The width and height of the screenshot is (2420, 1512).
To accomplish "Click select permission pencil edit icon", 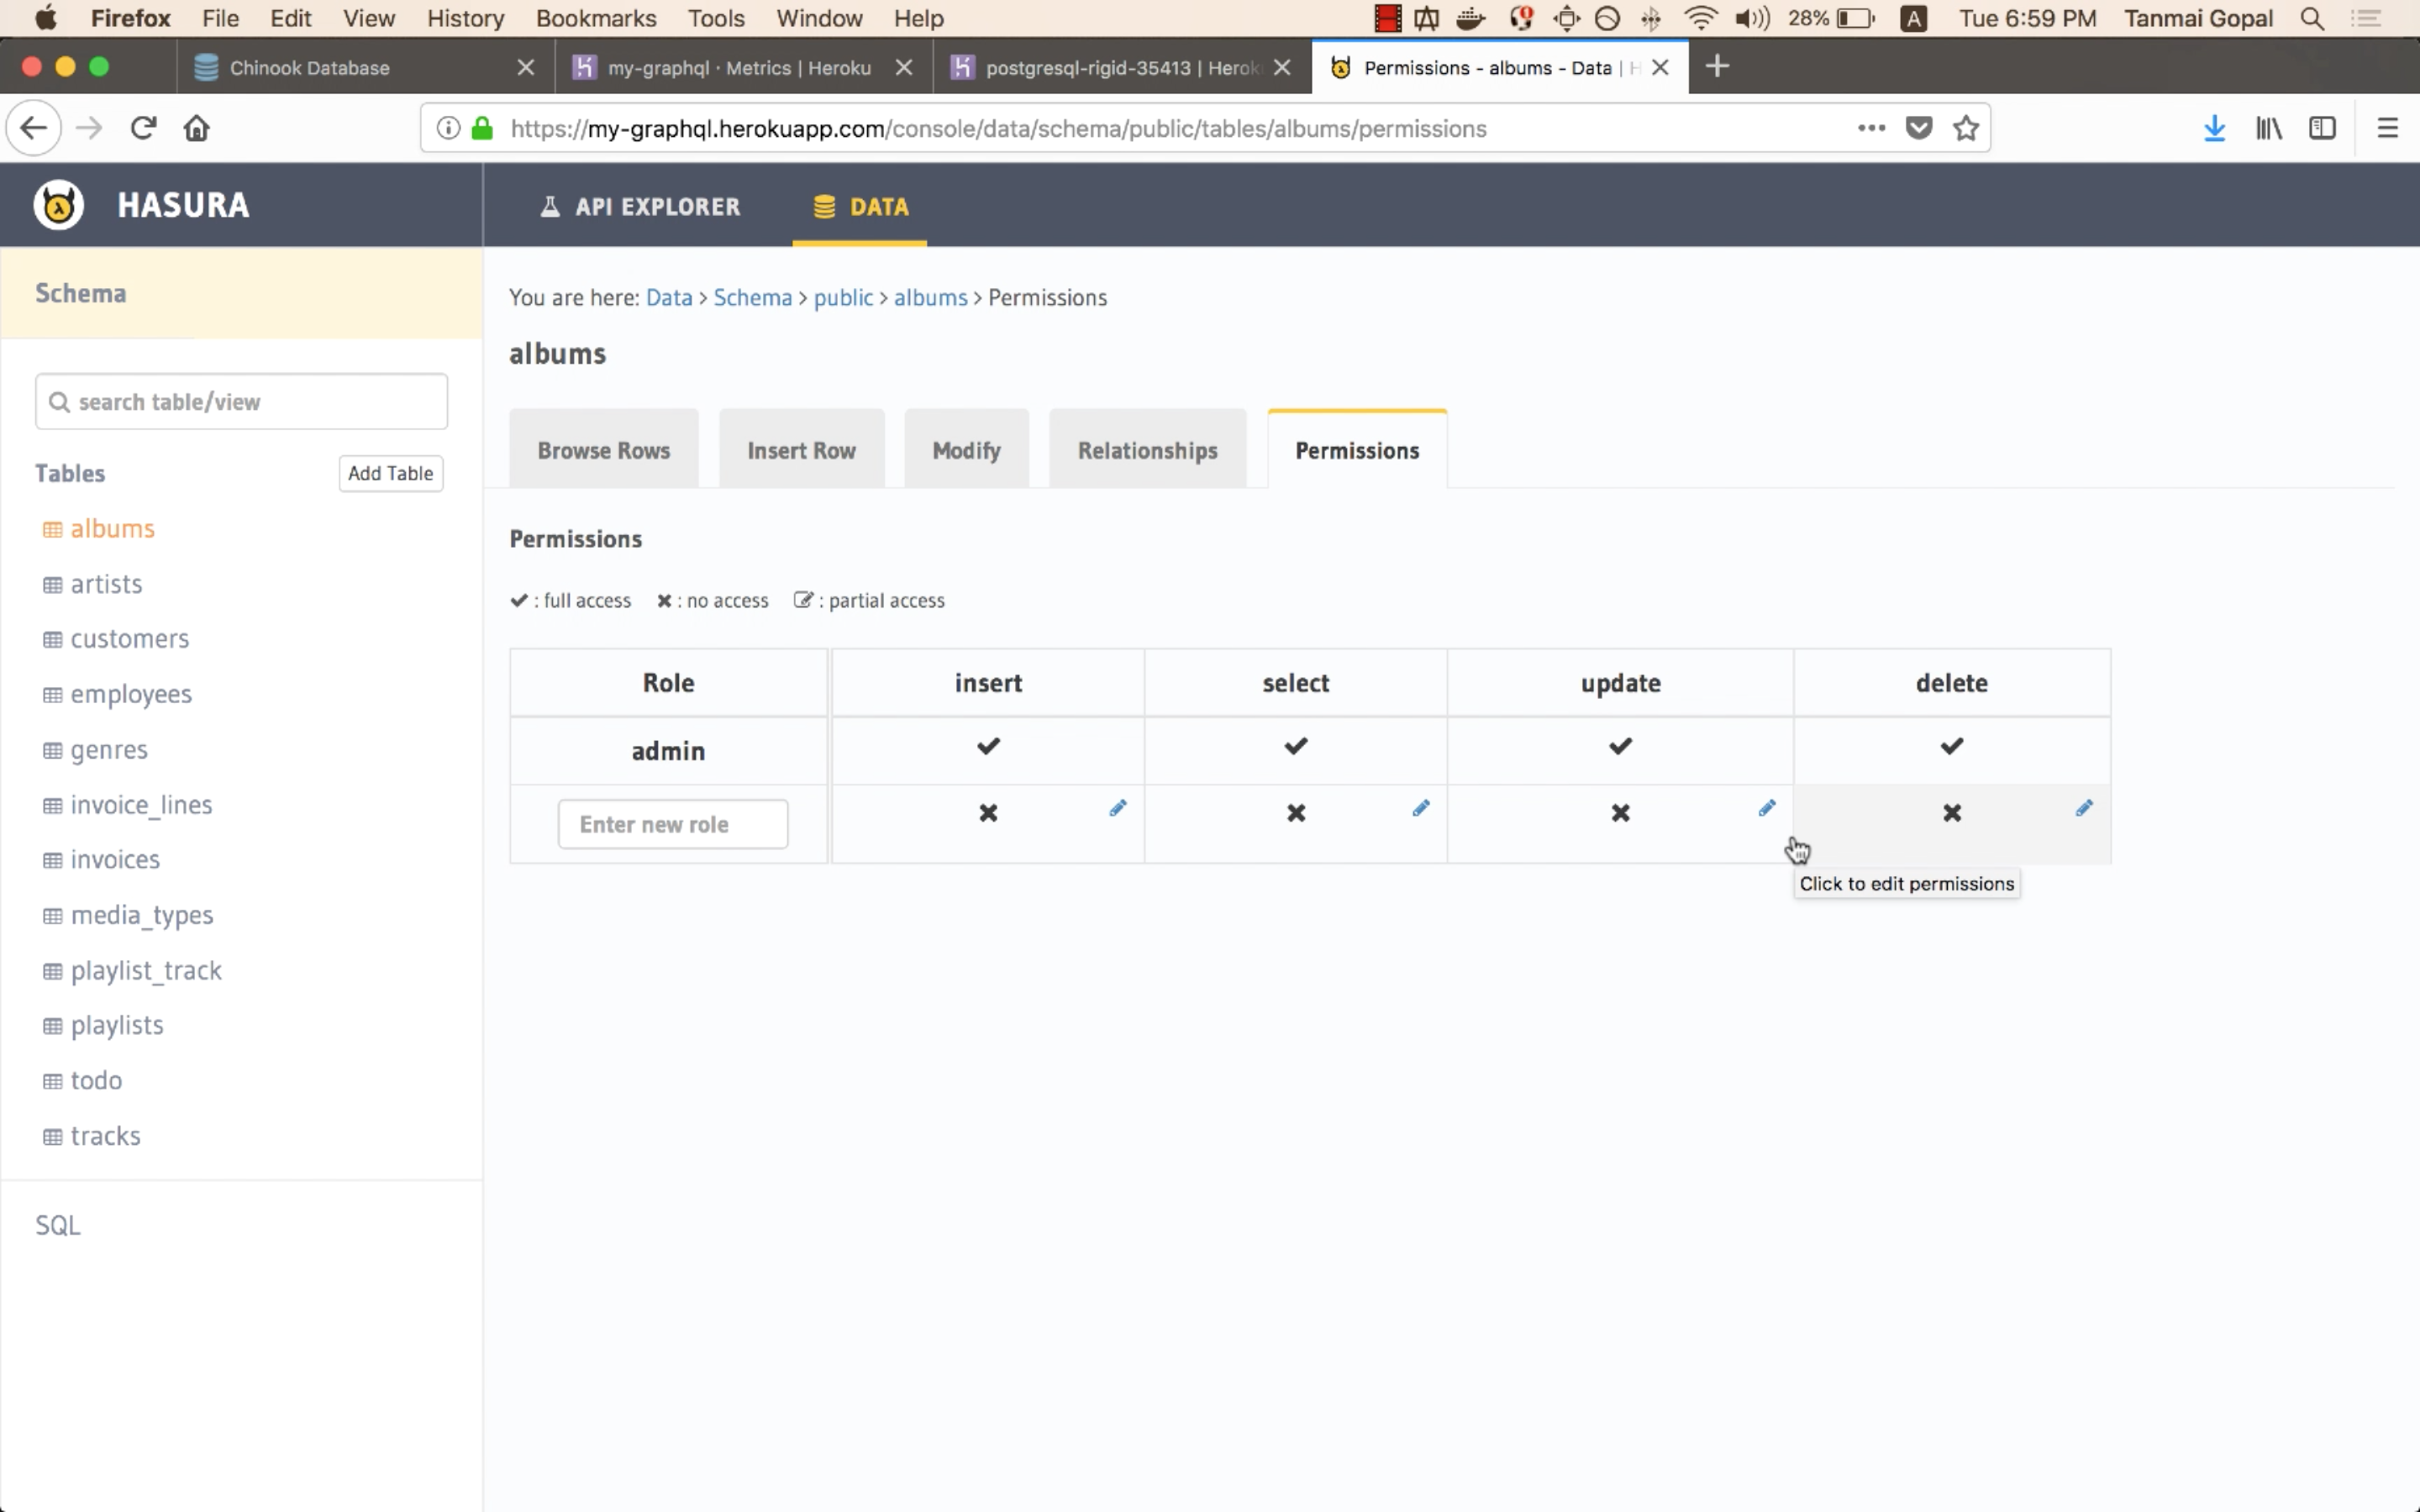I will pos(1420,808).
